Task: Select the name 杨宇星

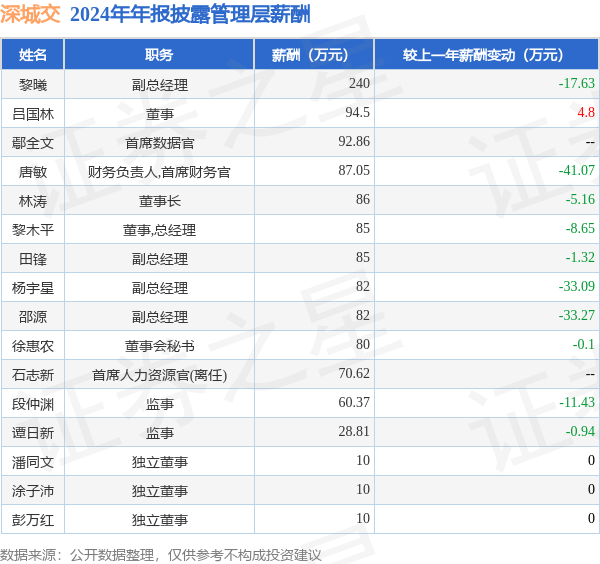Action: click(33, 288)
